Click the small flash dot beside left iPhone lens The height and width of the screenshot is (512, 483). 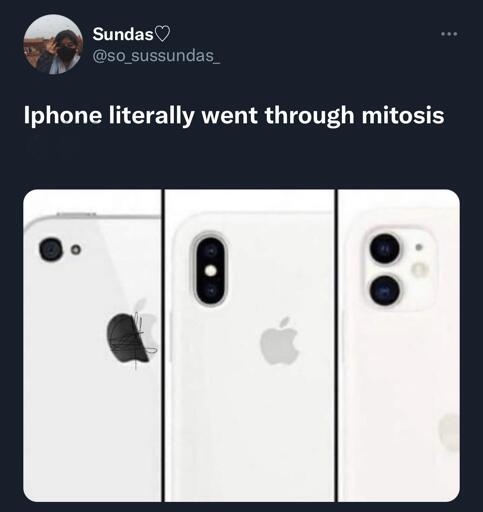click(x=76, y=249)
